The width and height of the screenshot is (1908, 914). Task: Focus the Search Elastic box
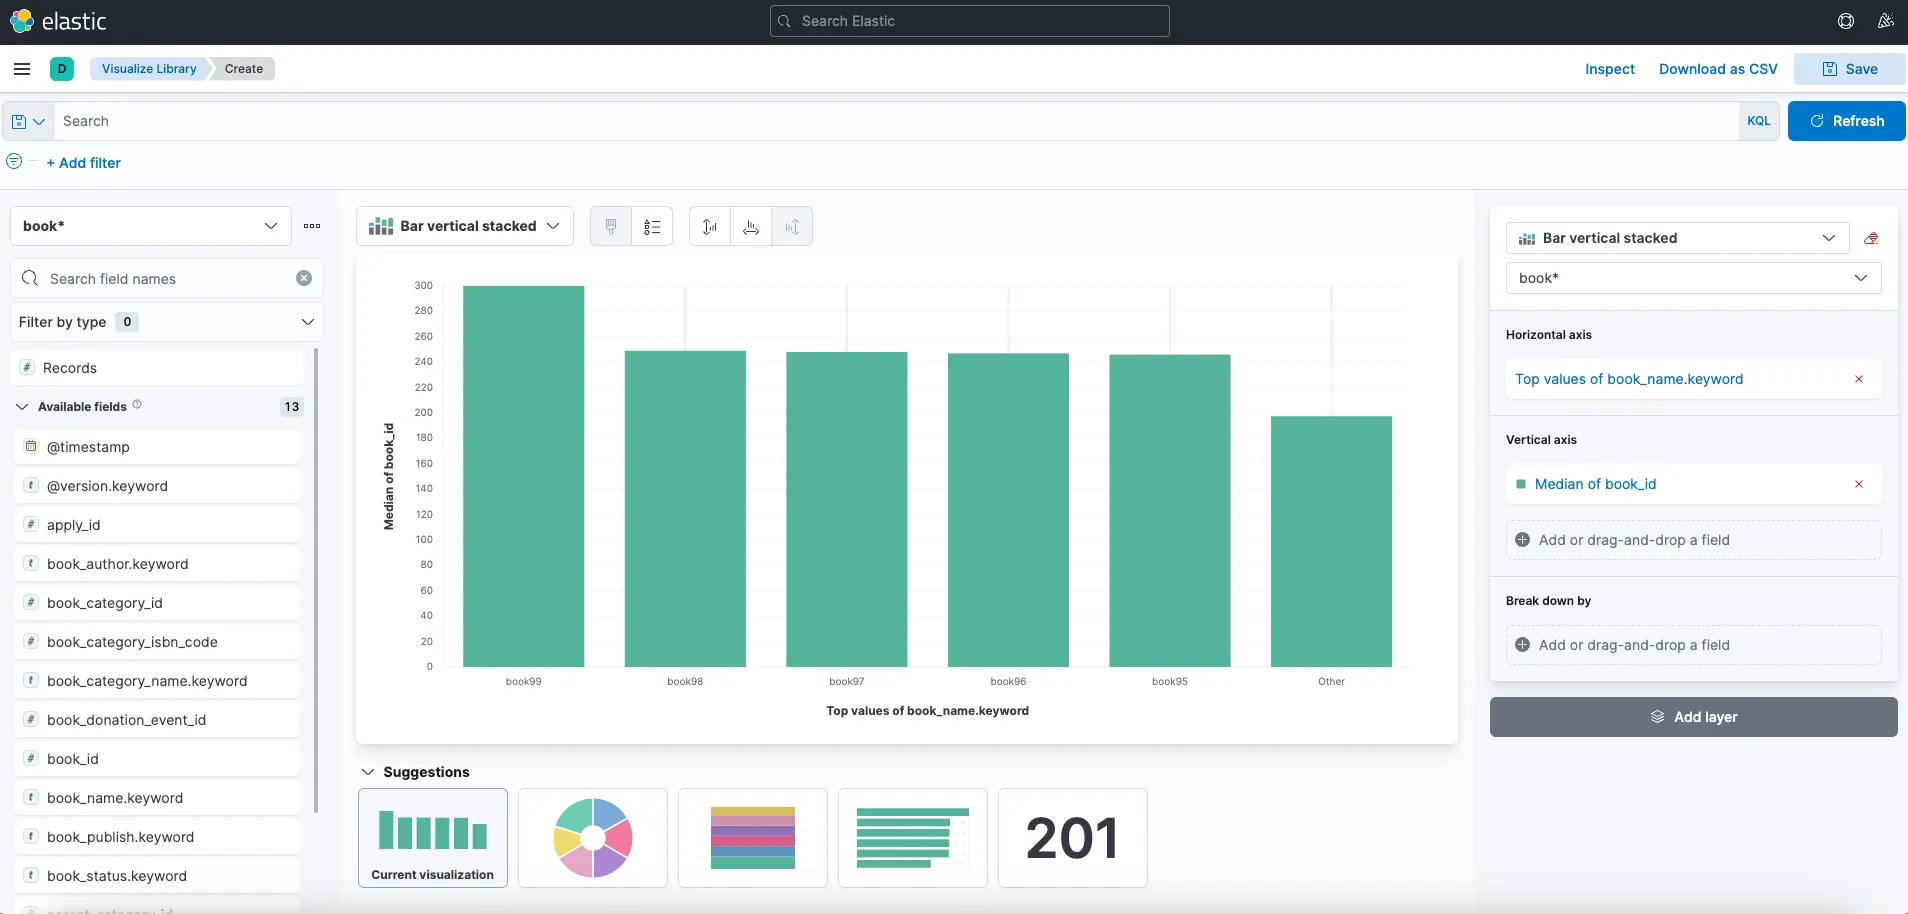970,21
